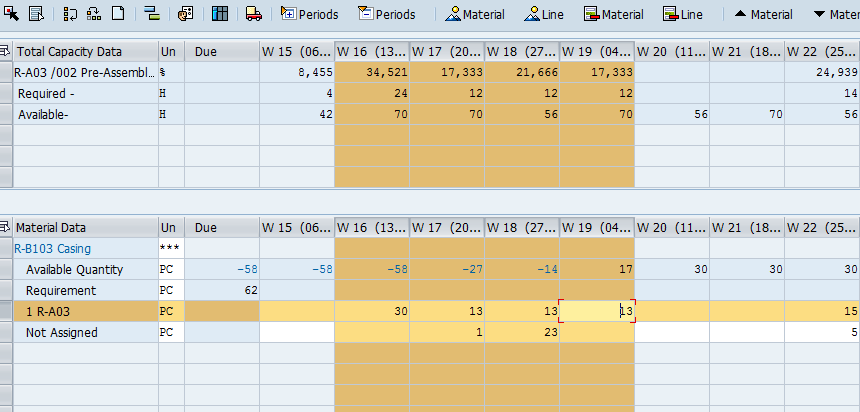Viewport: 860px width, 412px height.
Task: Collapse Periods with the minus button
Action: 387,14
